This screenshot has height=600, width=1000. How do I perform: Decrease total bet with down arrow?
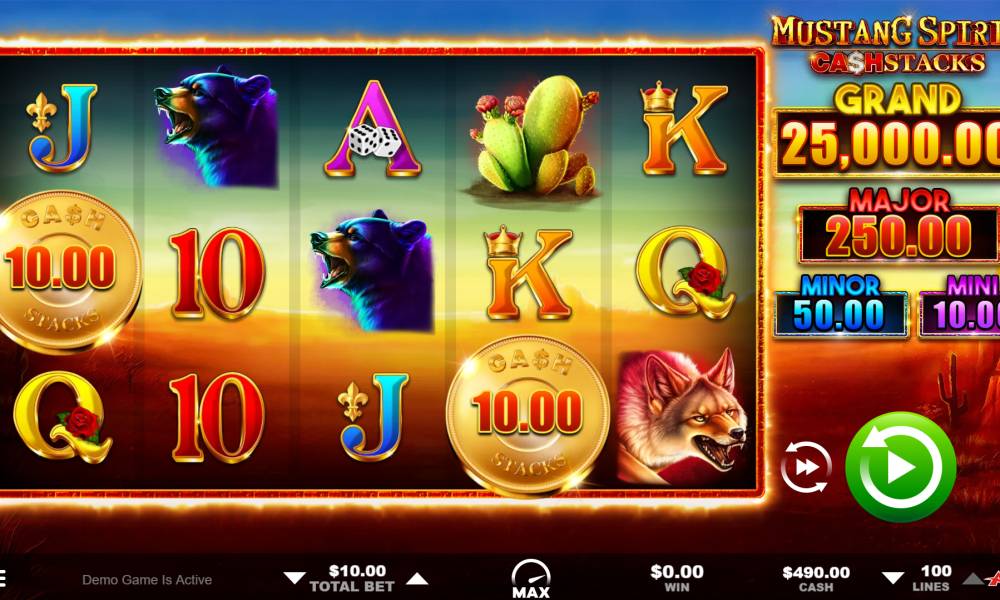(x=294, y=578)
